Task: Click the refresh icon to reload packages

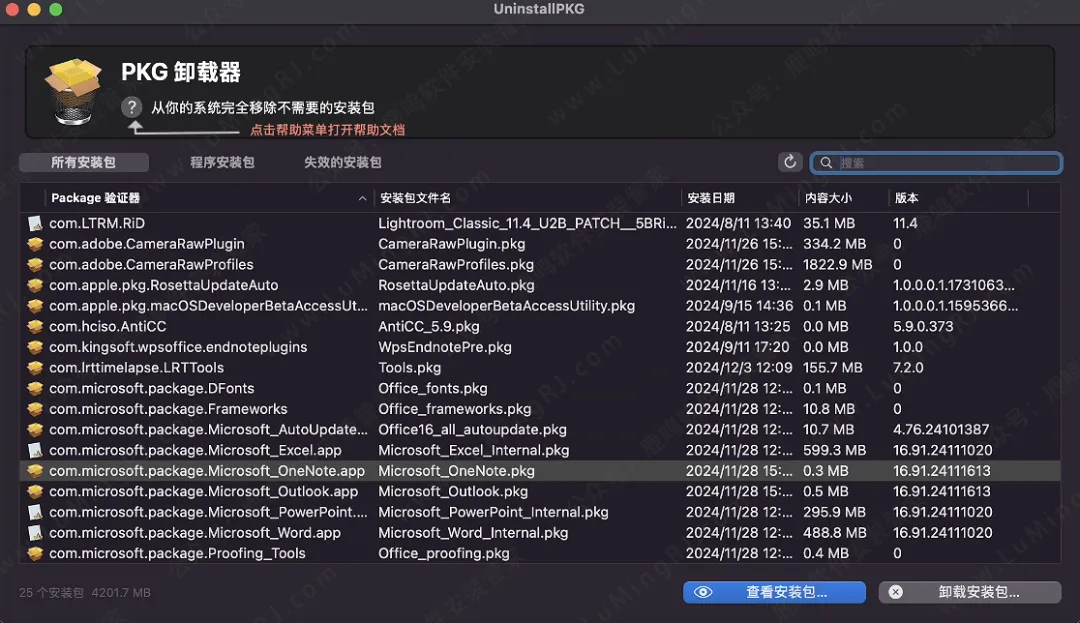Action: [x=789, y=161]
